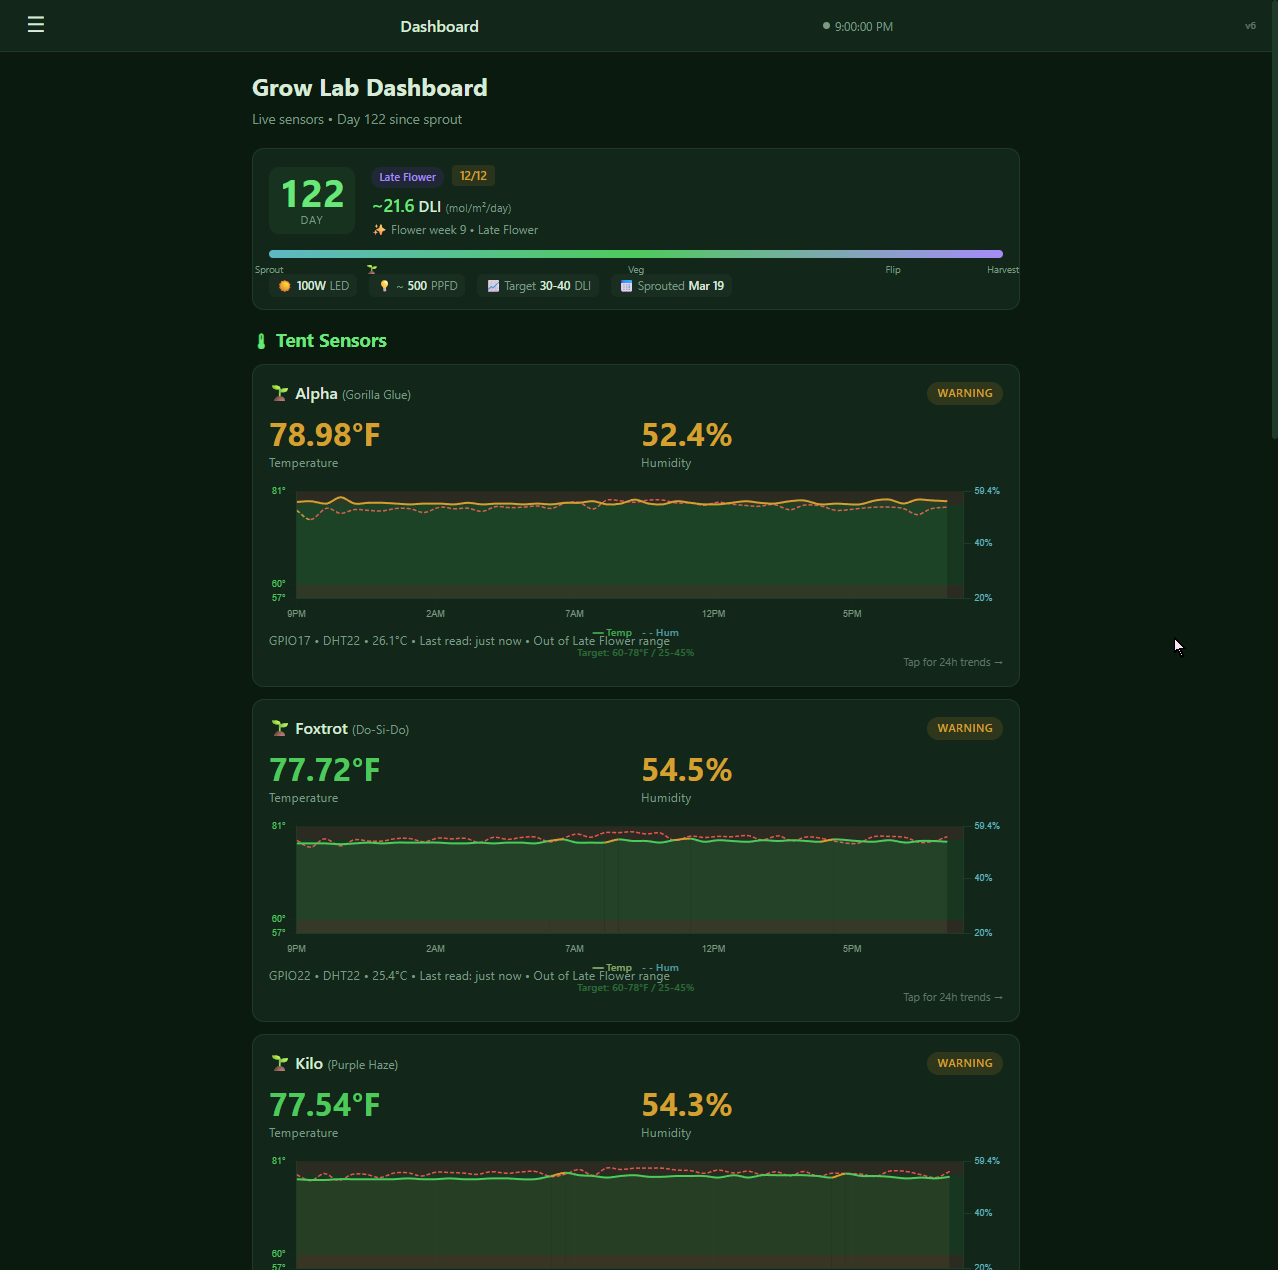This screenshot has height=1270, width=1278.
Task: Click the Dashboard title in the header
Action: 439,26
